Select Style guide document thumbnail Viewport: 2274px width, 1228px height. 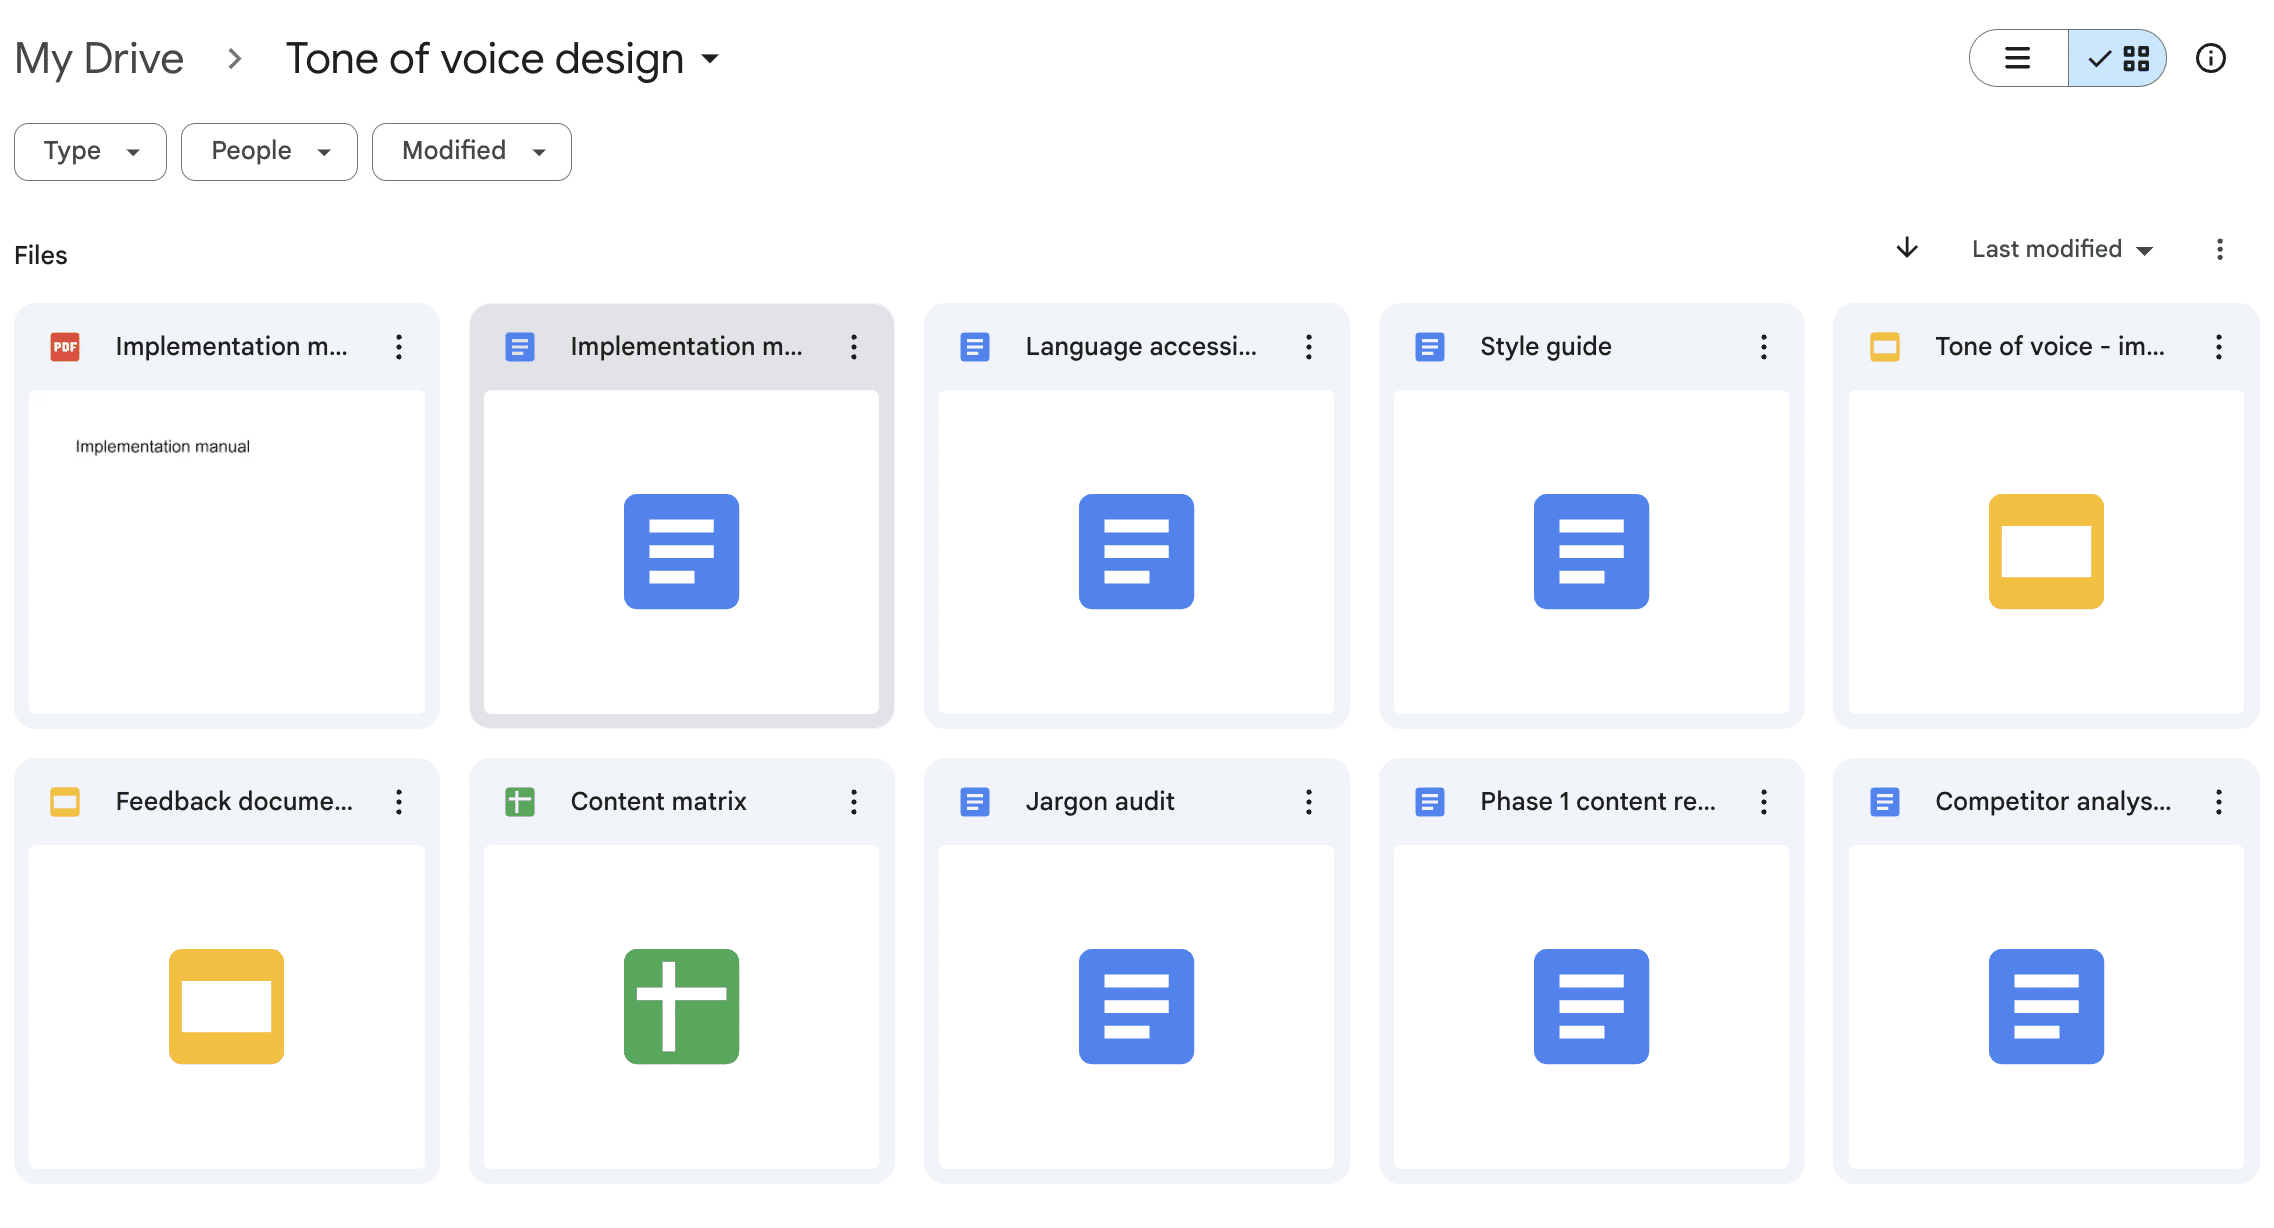[x=1592, y=552]
